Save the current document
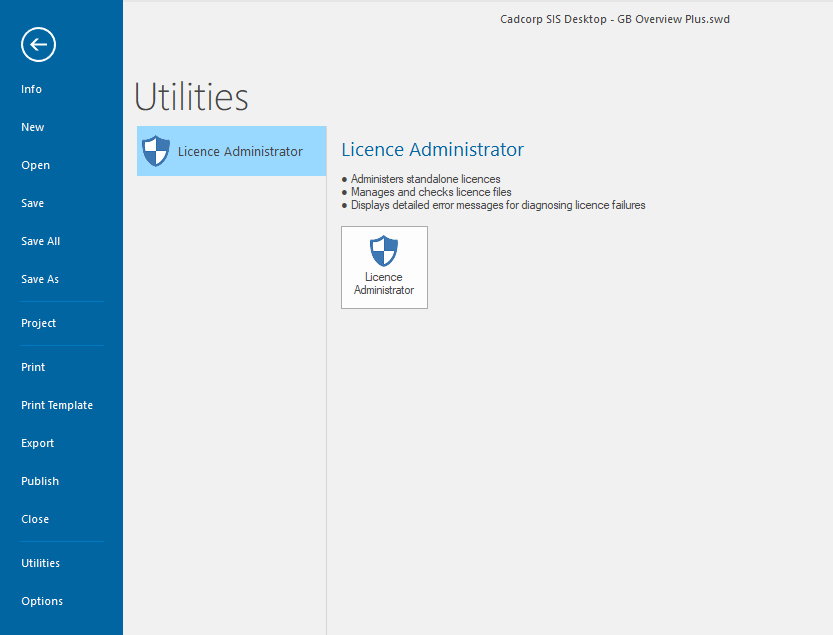The height and width of the screenshot is (635, 833). (32, 203)
